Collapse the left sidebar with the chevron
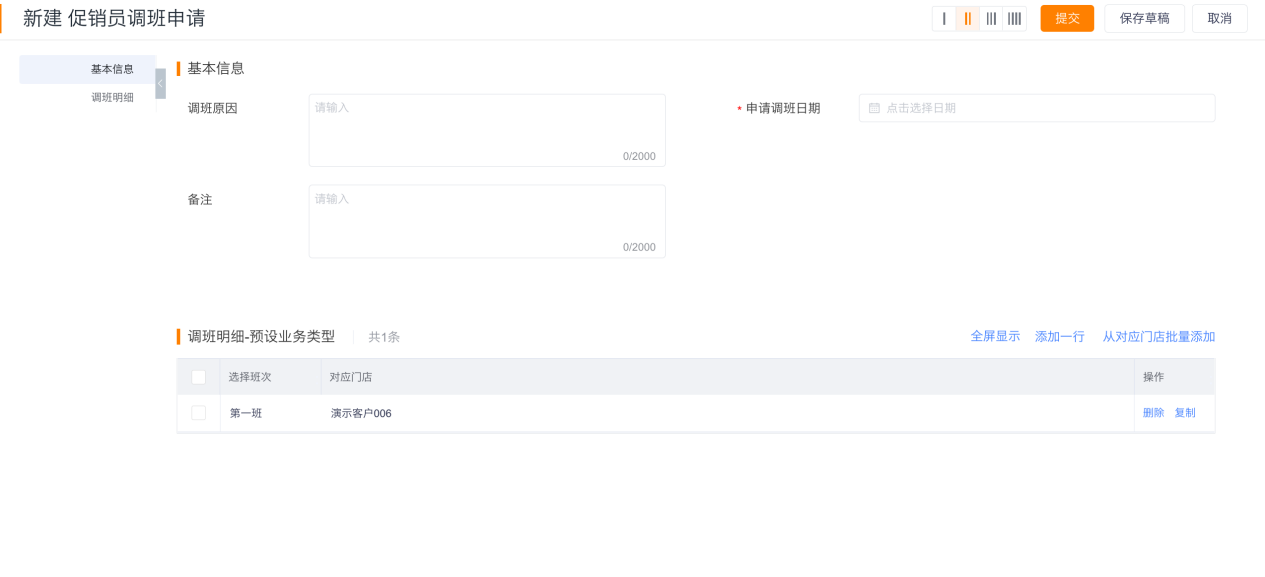This screenshot has height=577, width=1265. 160,83
